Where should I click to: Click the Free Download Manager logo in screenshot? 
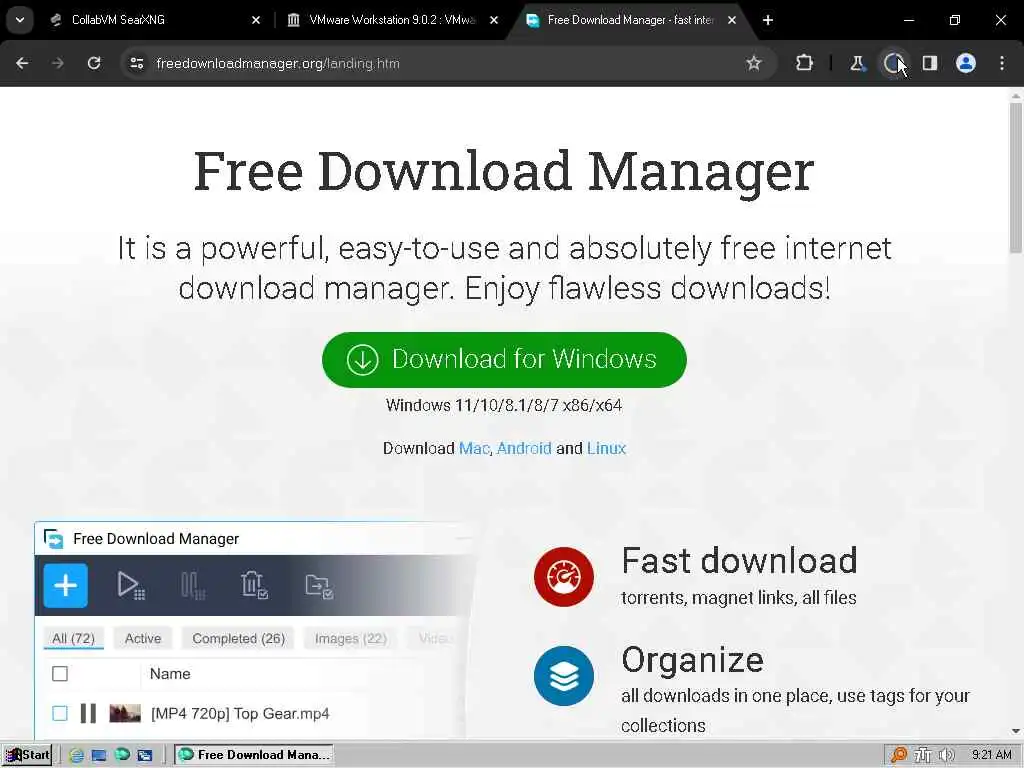click(54, 539)
